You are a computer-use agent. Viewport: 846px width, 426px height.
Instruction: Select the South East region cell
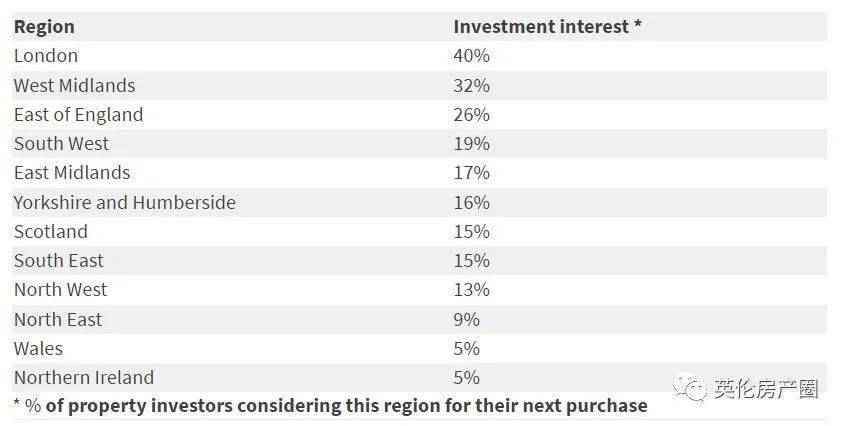coord(58,261)
